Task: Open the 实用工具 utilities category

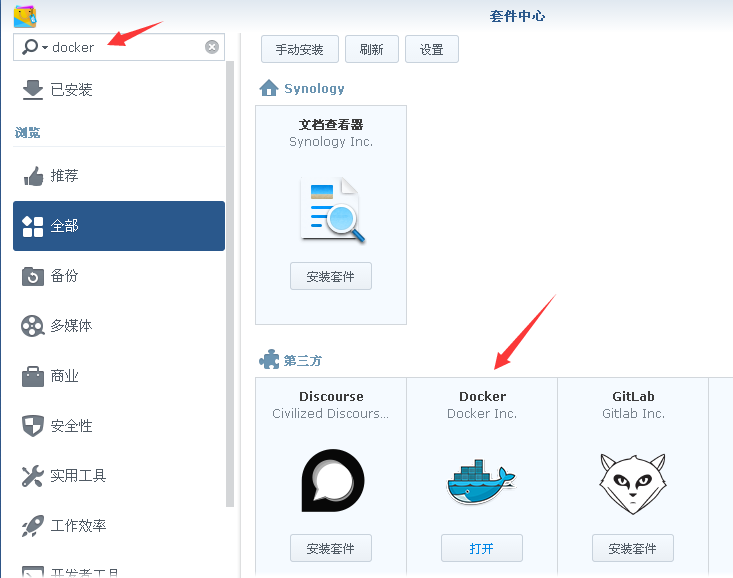Action: click(x=119, y=476)
